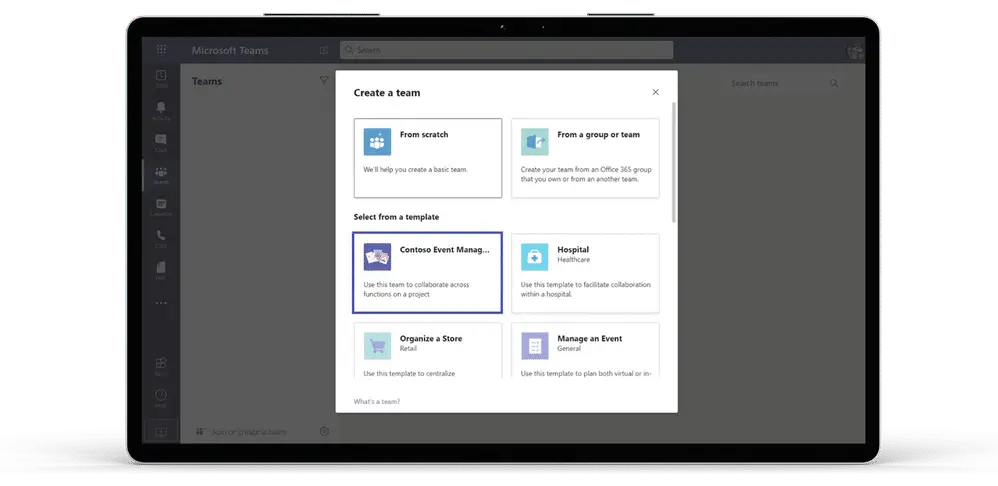Click the filter funnel icon beside Teams

[x=324, y=81]
